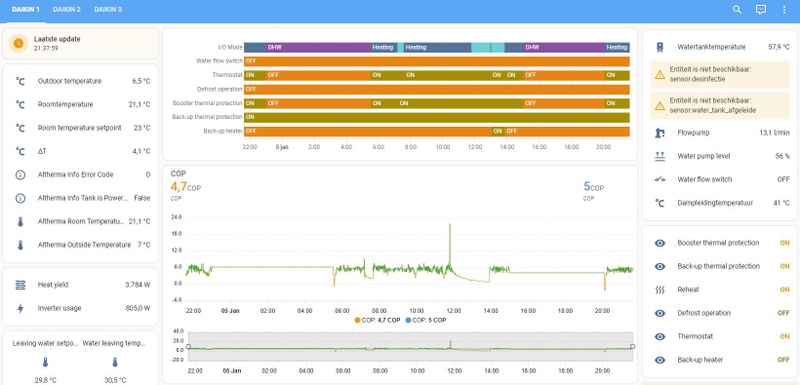Click the Reheat heat waves icon

click(x=660, y=290)
